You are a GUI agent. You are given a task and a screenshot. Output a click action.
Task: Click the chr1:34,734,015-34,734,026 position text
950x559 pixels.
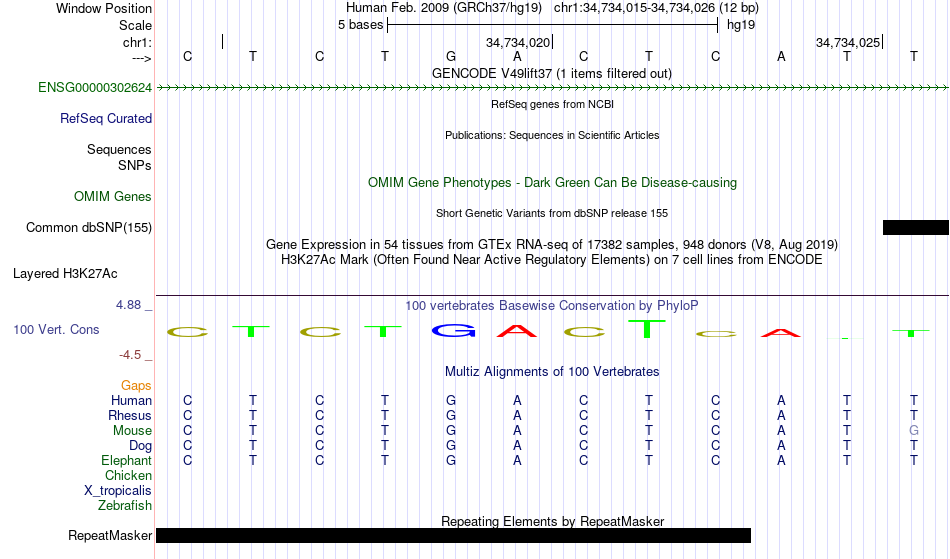point(656,8)
